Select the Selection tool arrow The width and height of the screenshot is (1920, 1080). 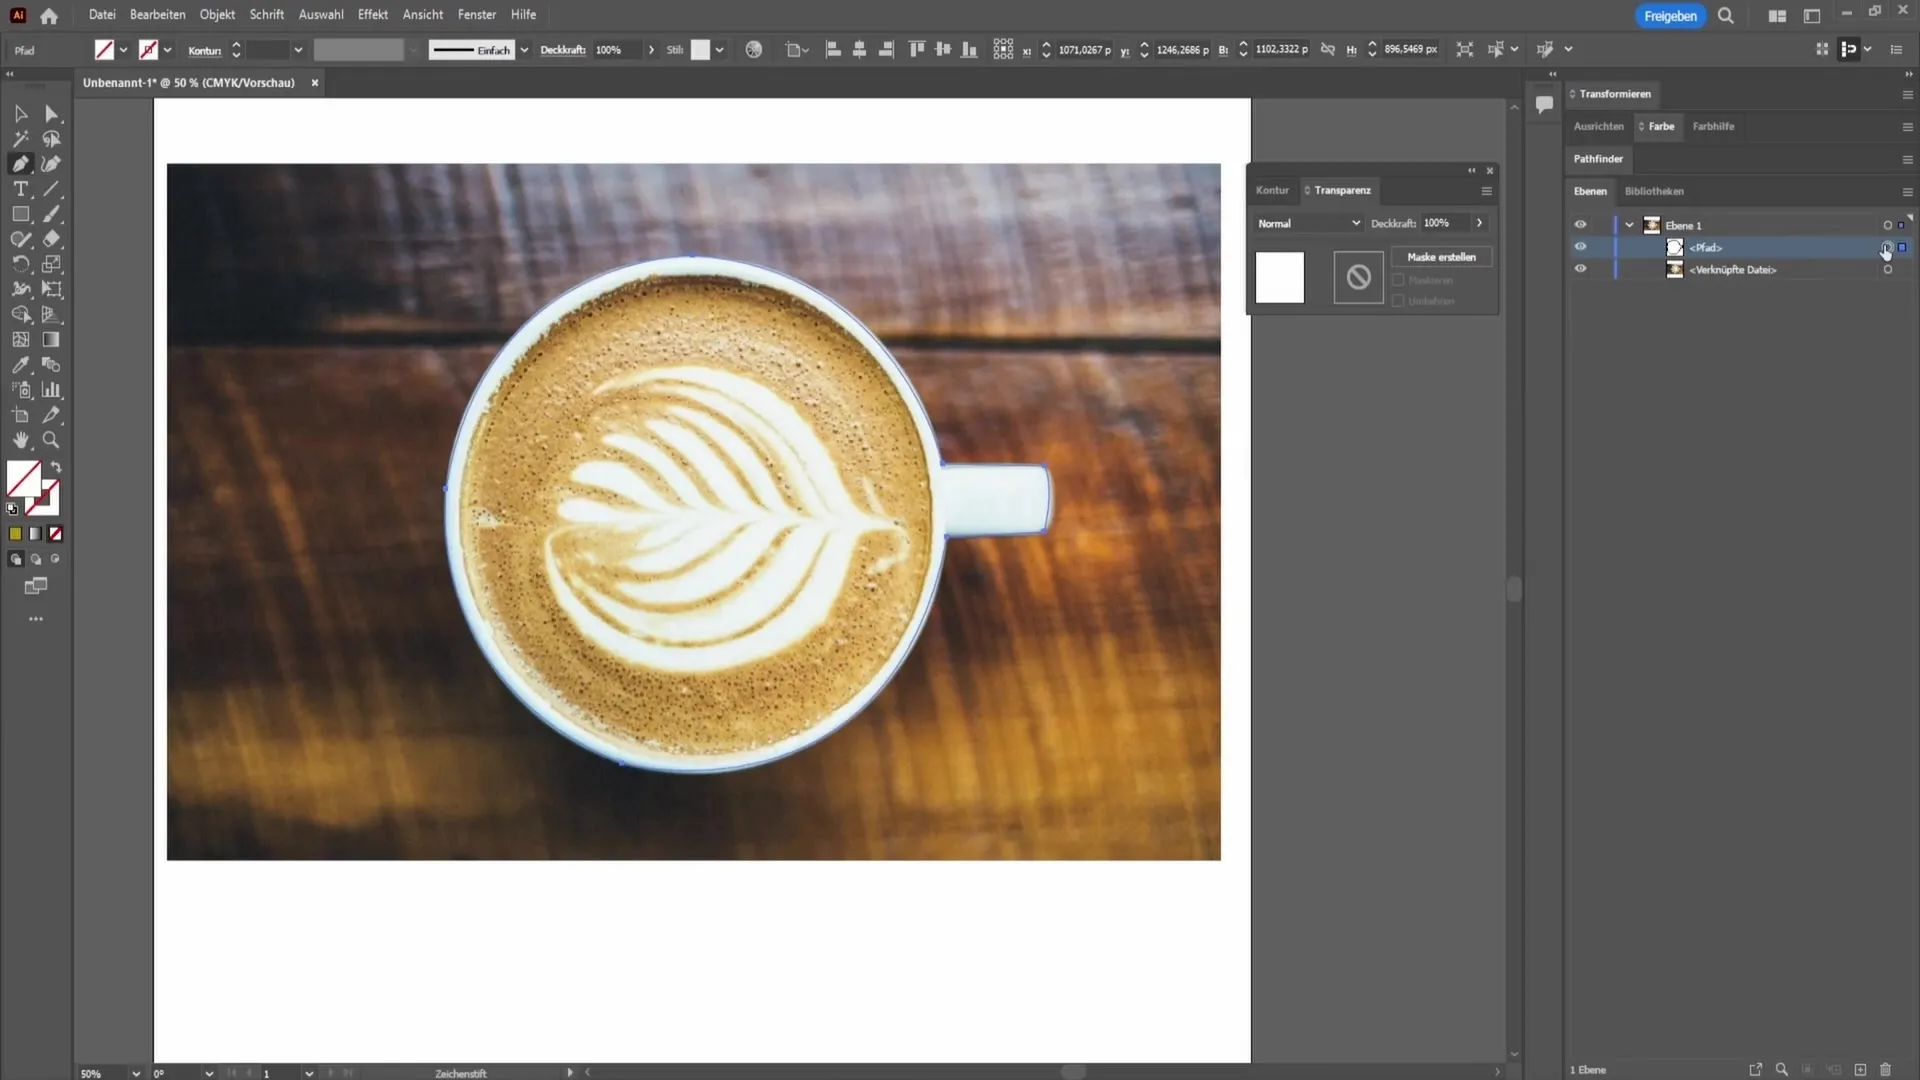click(x=20, y=114)
